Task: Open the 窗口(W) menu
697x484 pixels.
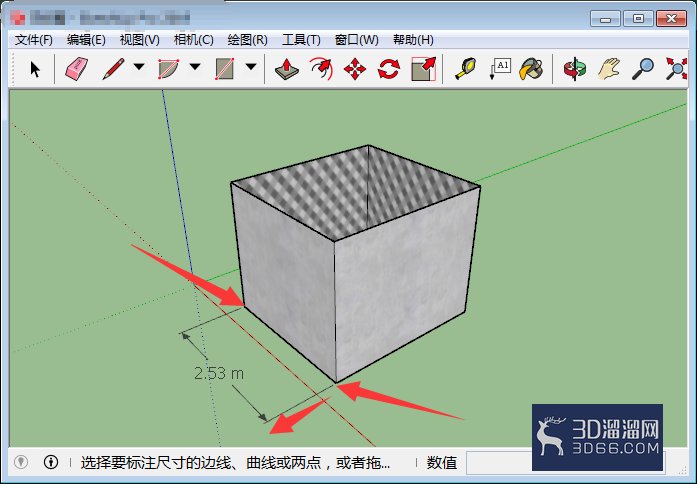Action: (356, 40)
